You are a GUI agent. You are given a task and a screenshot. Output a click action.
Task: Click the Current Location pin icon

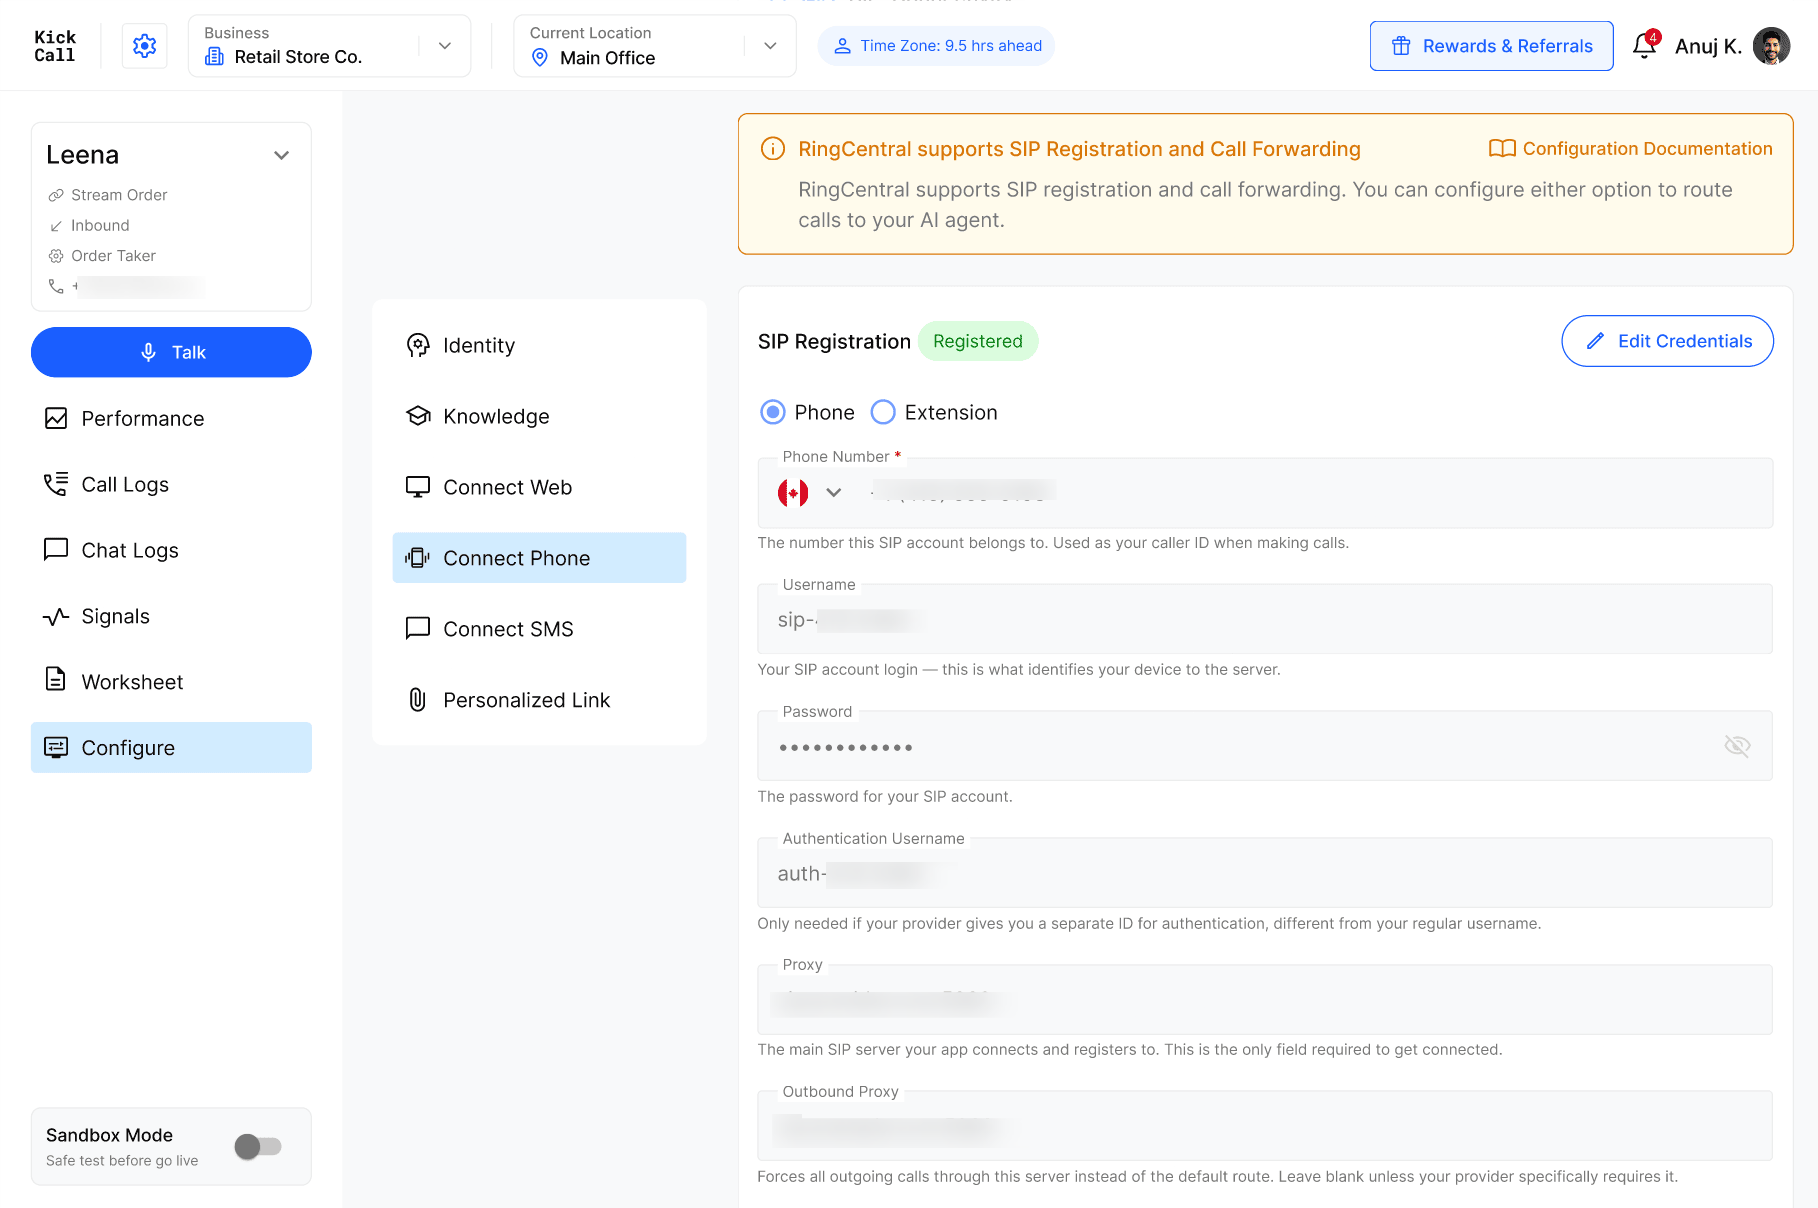[540, 58]
